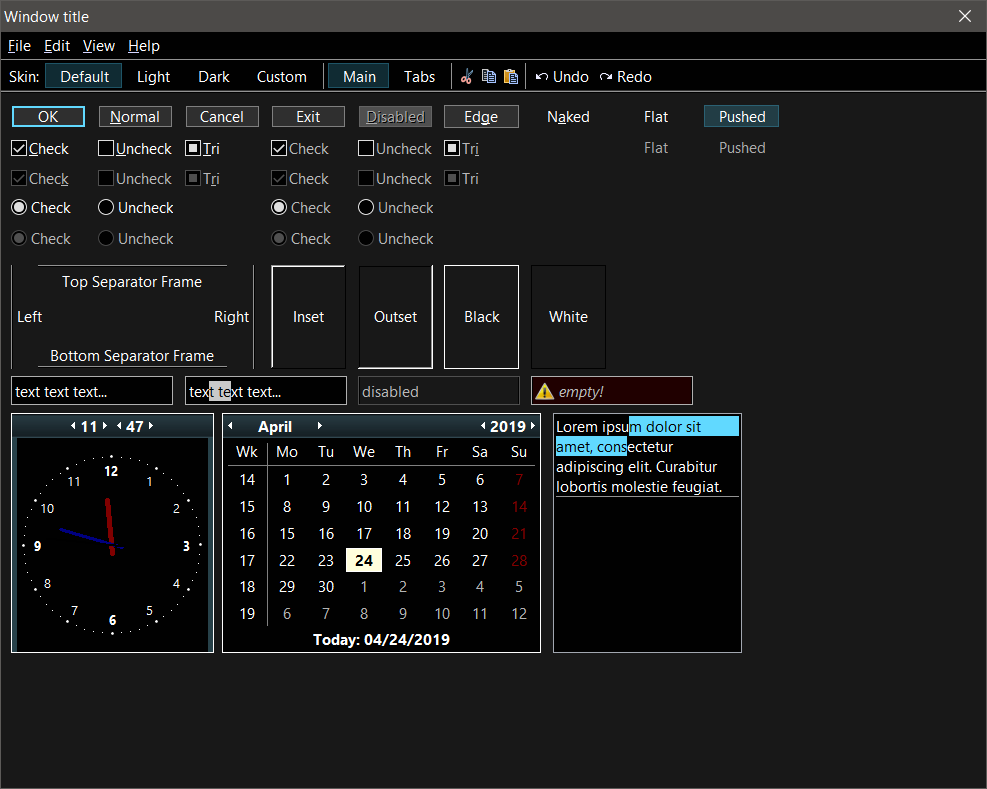Click the Cancel button
The image size is (987, 789).
click(x=222, y=117)
